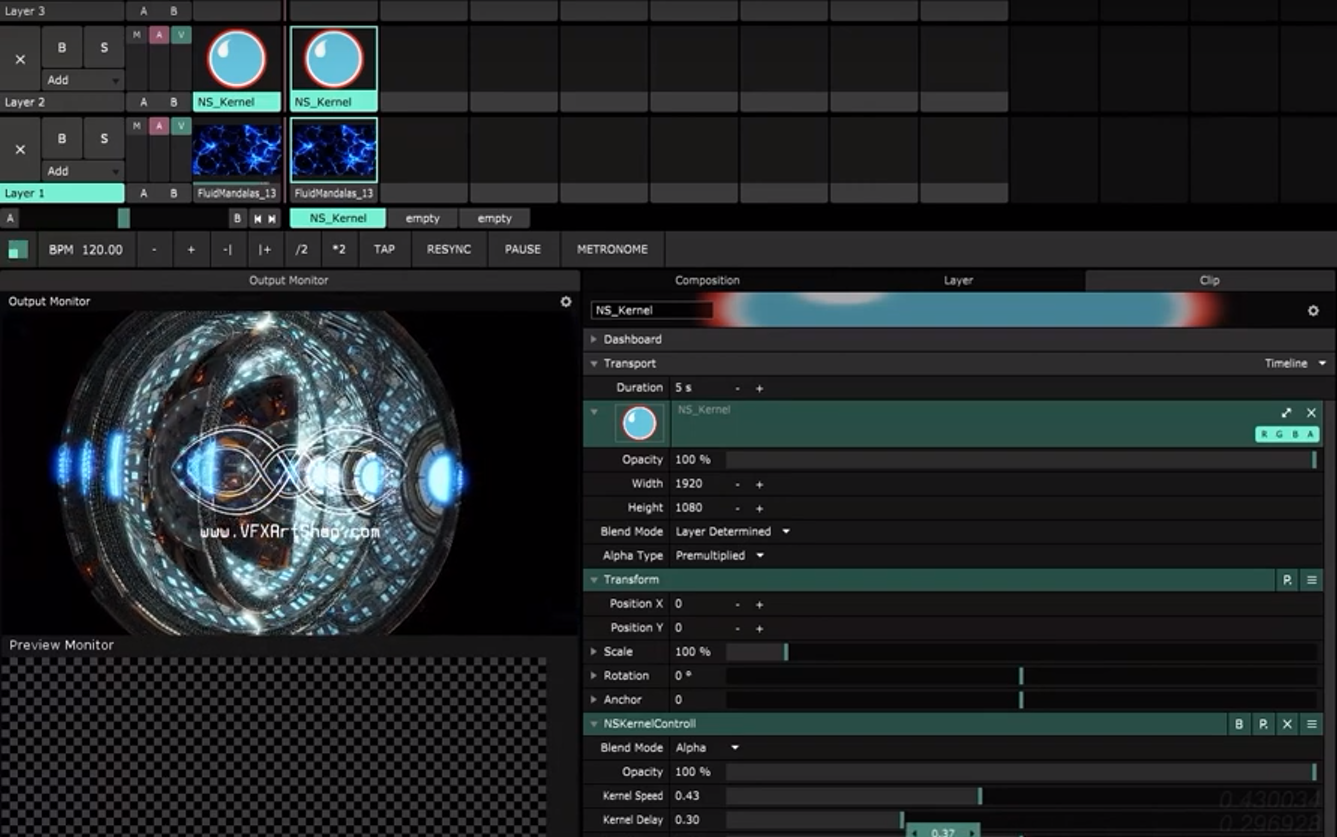Open clip panel settings gear

(1313, 311)
